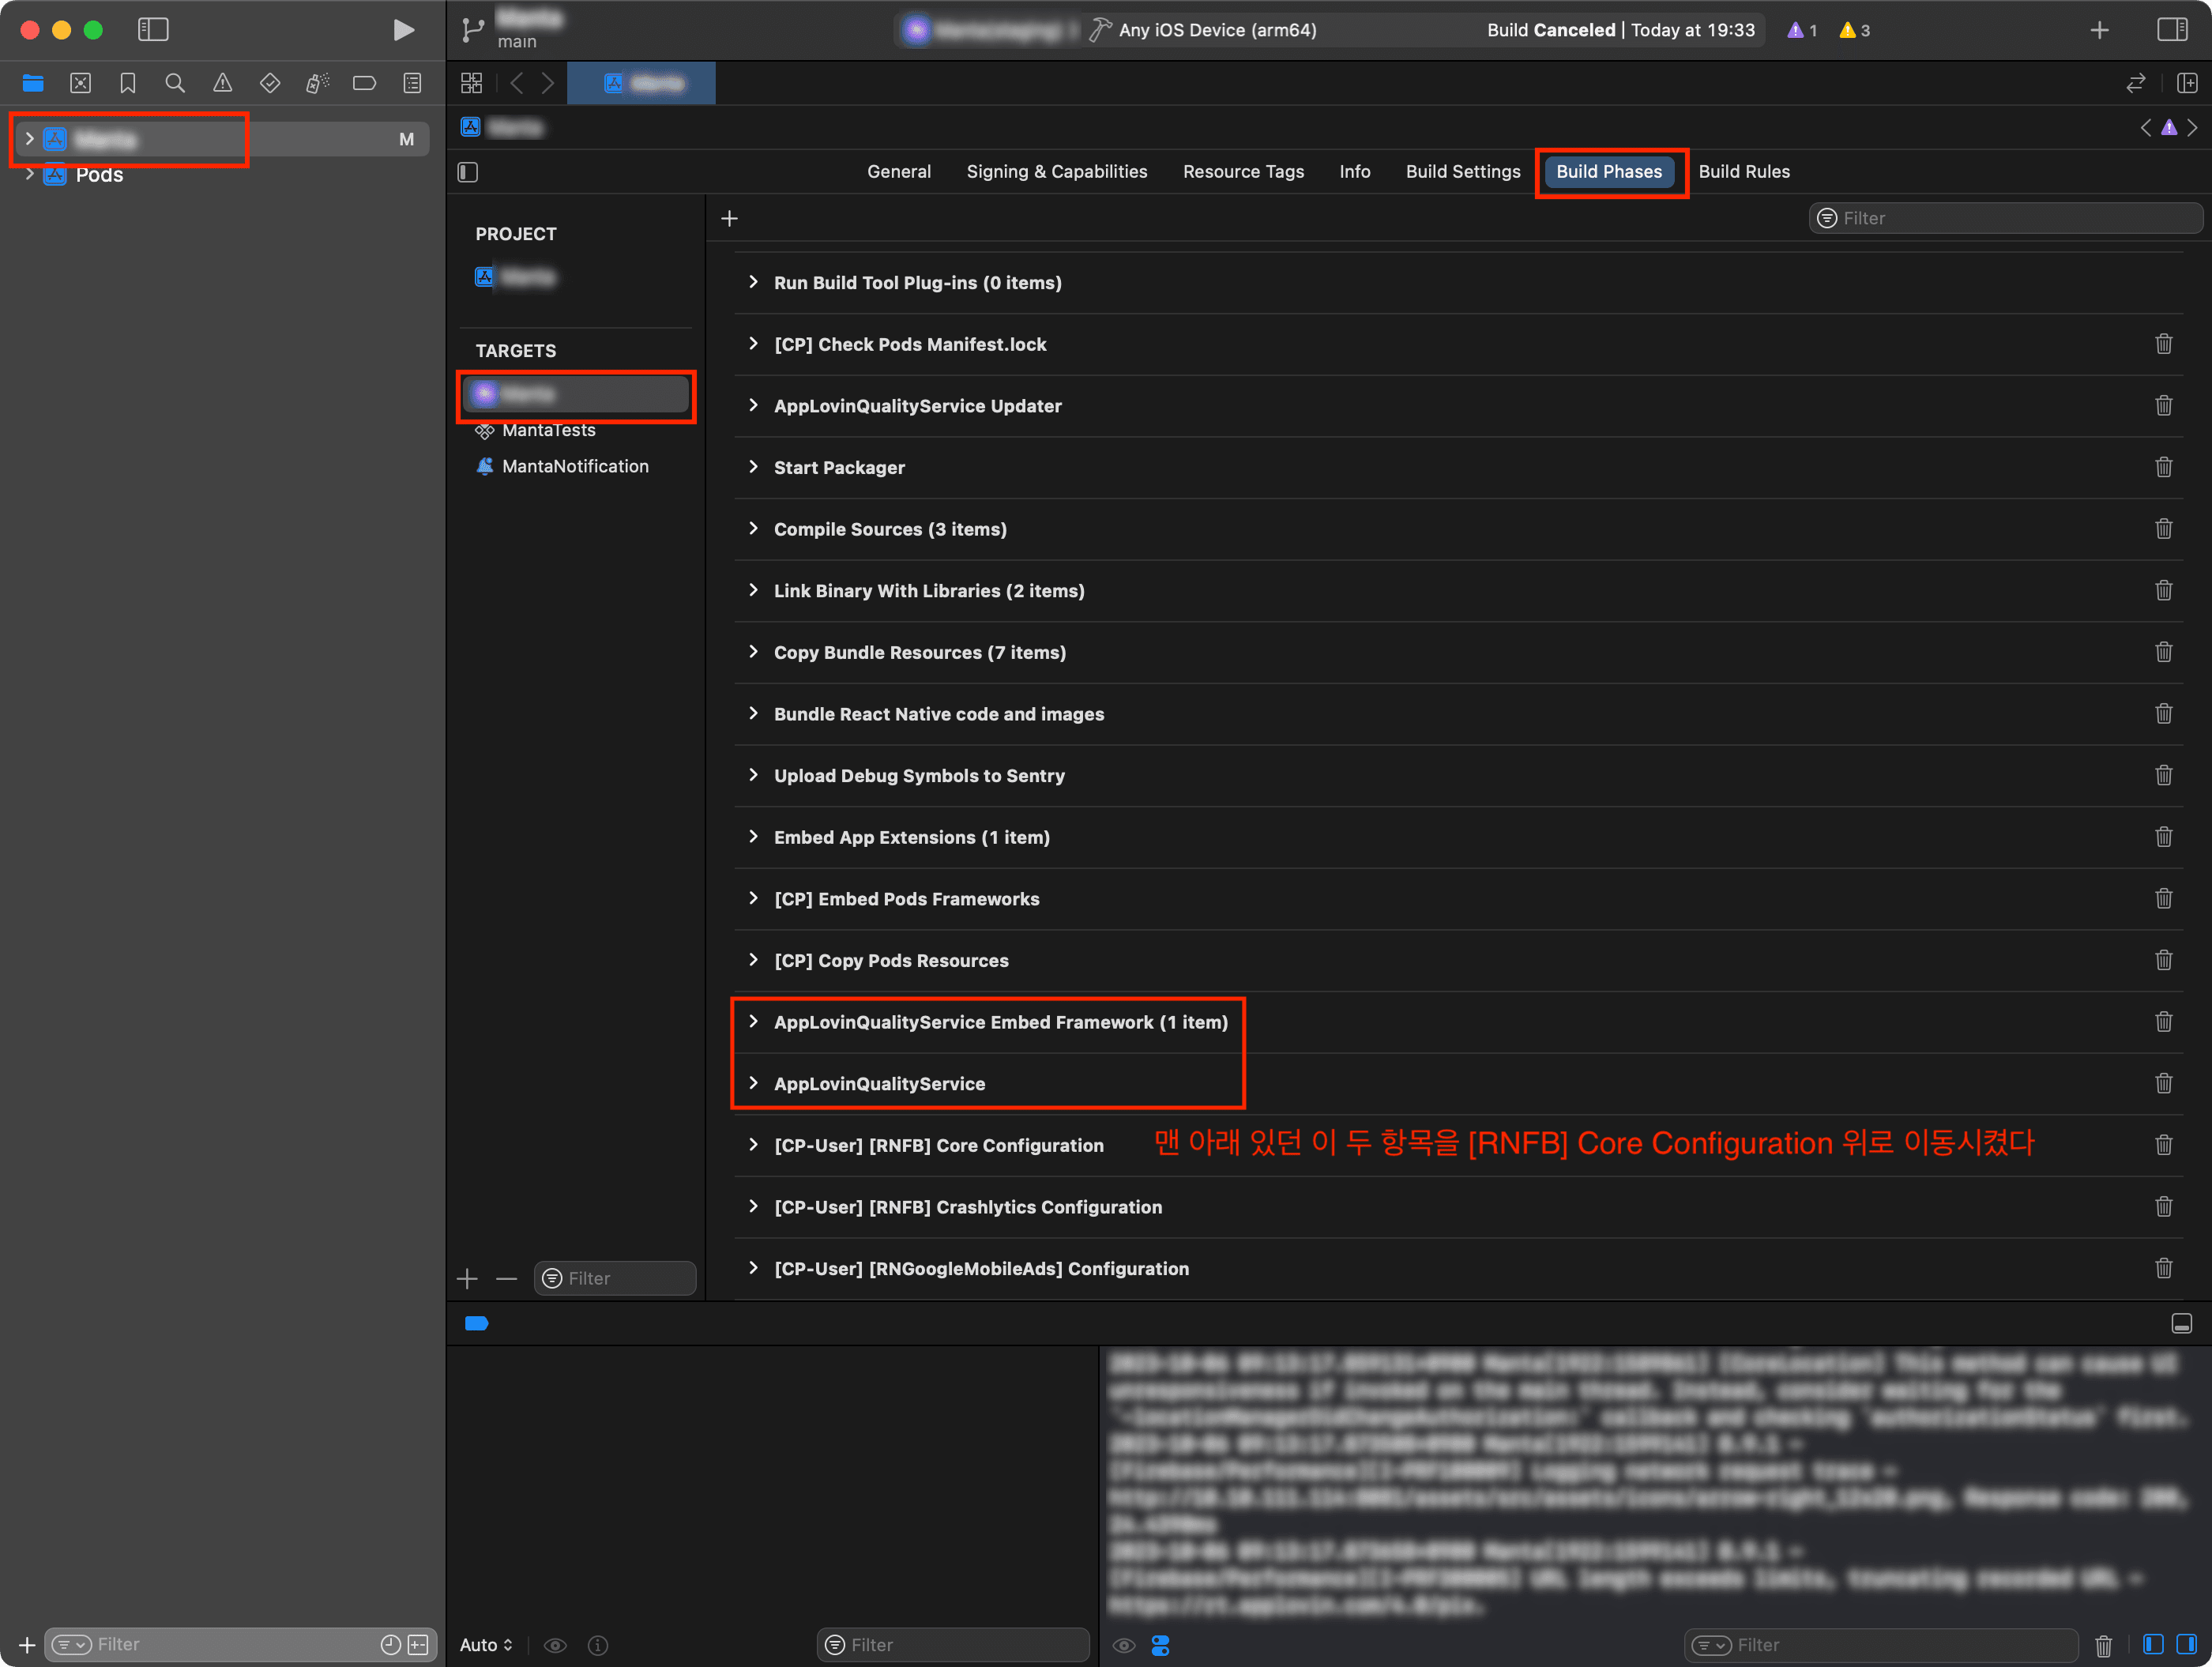Hide the debug area panel button

tap(2181, 1323)
